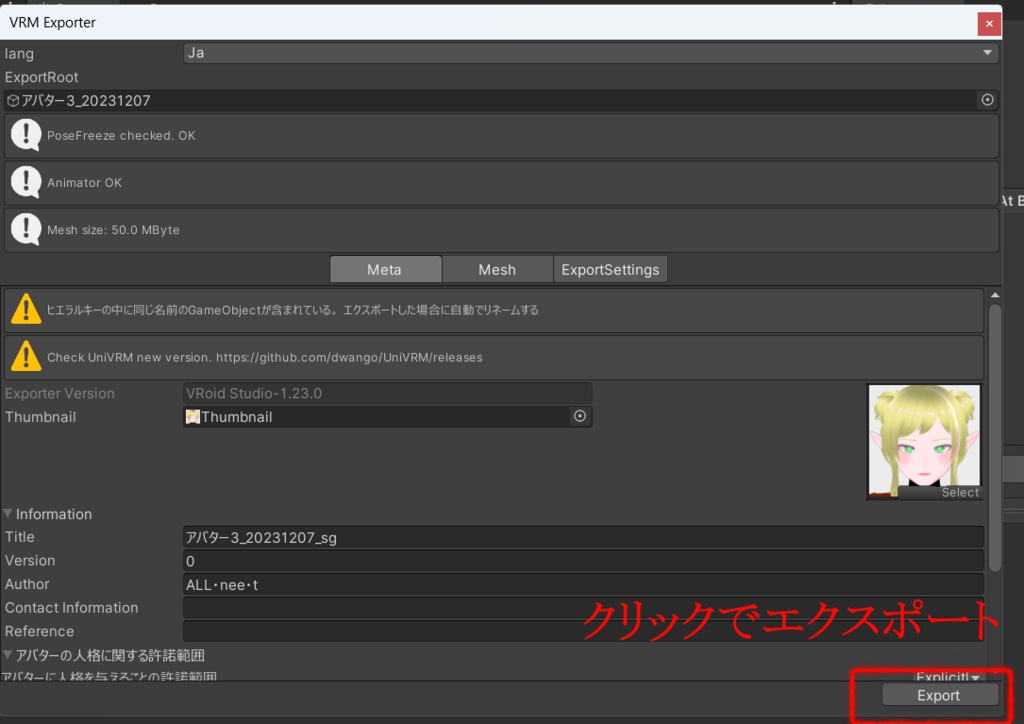
Task: Click the Author input field
Action: pyautogui.click(x=583, y=584)
